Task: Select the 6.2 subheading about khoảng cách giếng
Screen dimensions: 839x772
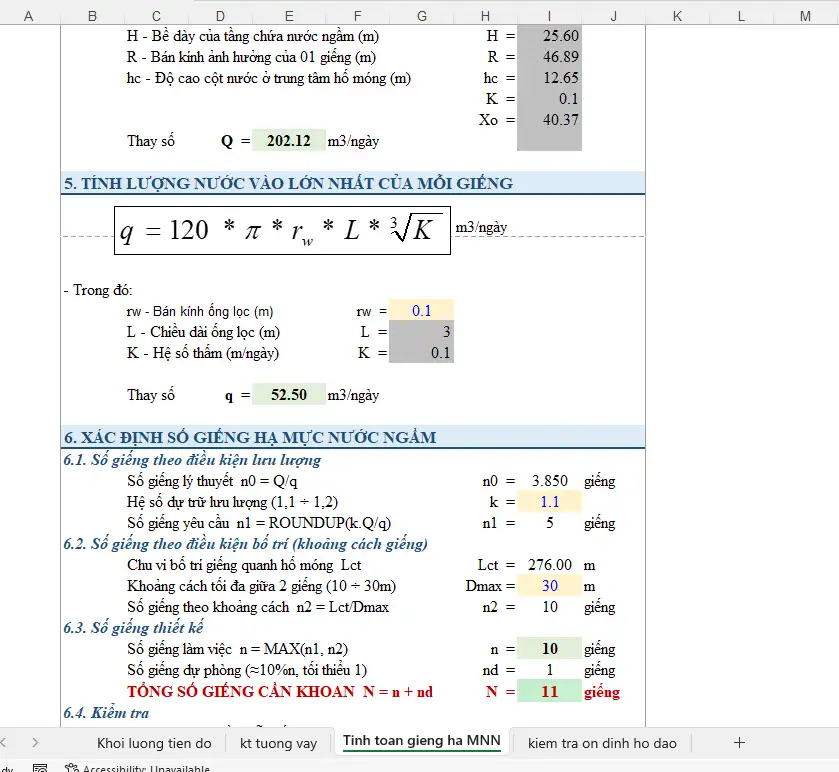Action: (246, 544)
